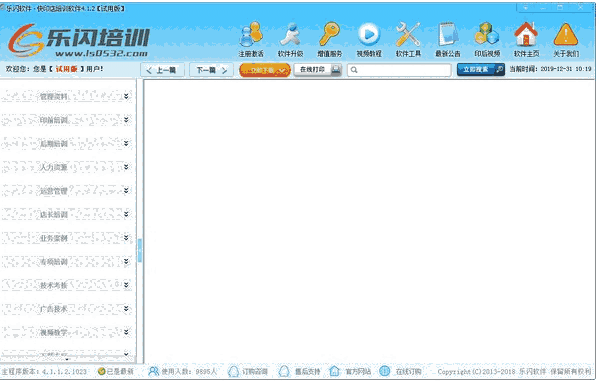
Task: Open the 增值服务 key icon
Action: 330,34
